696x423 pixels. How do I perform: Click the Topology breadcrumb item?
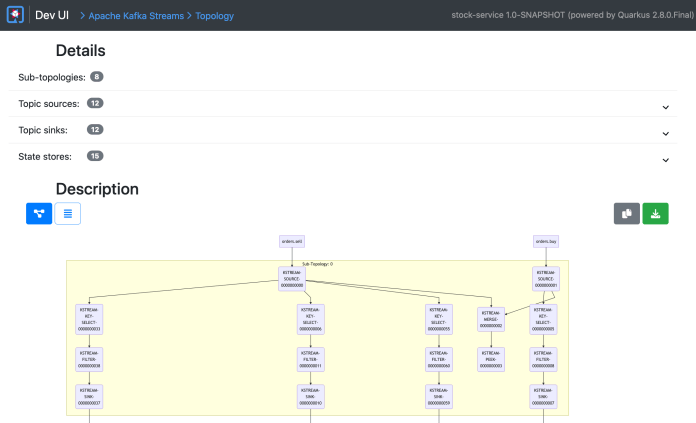214,16
